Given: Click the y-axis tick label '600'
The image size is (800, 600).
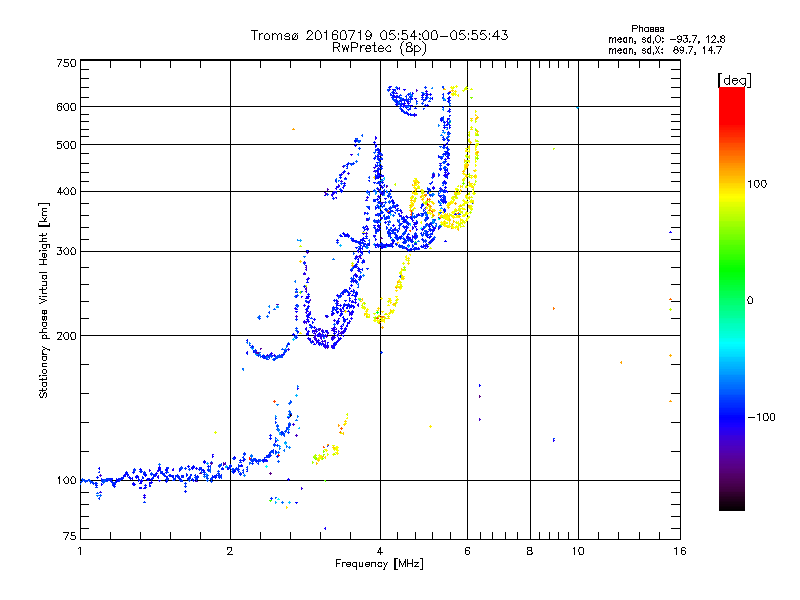Looking at the screenshot, I should [x=66, y=107].
